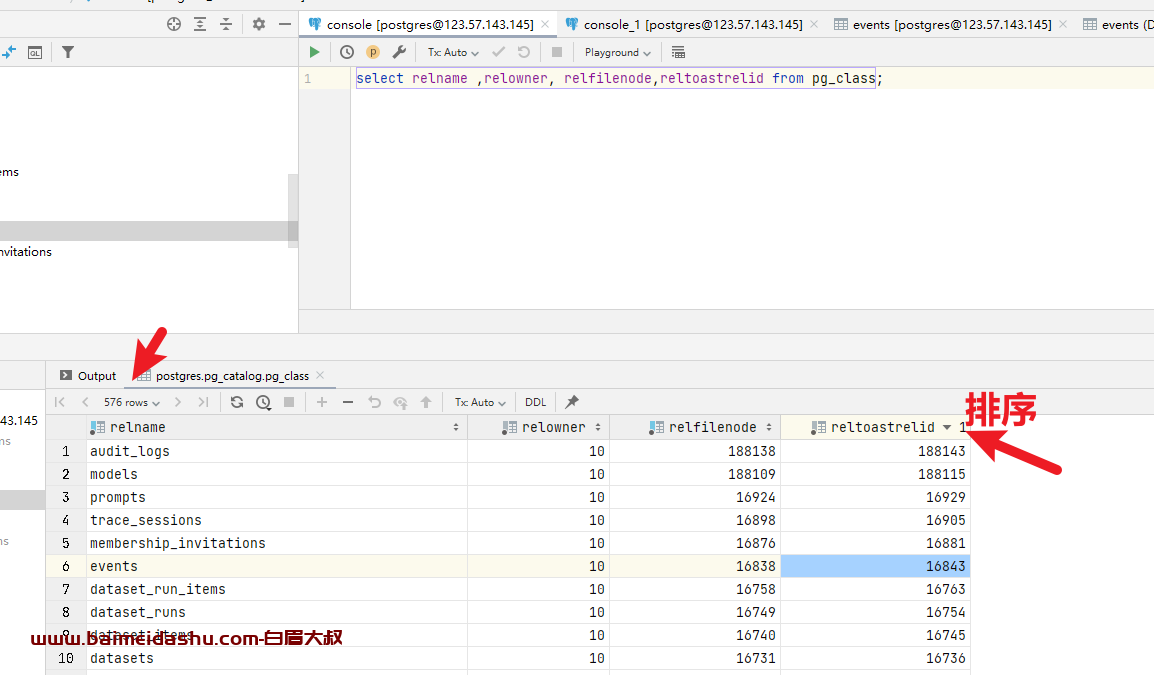
Task: Go to previous page of results
Action: 85,402
